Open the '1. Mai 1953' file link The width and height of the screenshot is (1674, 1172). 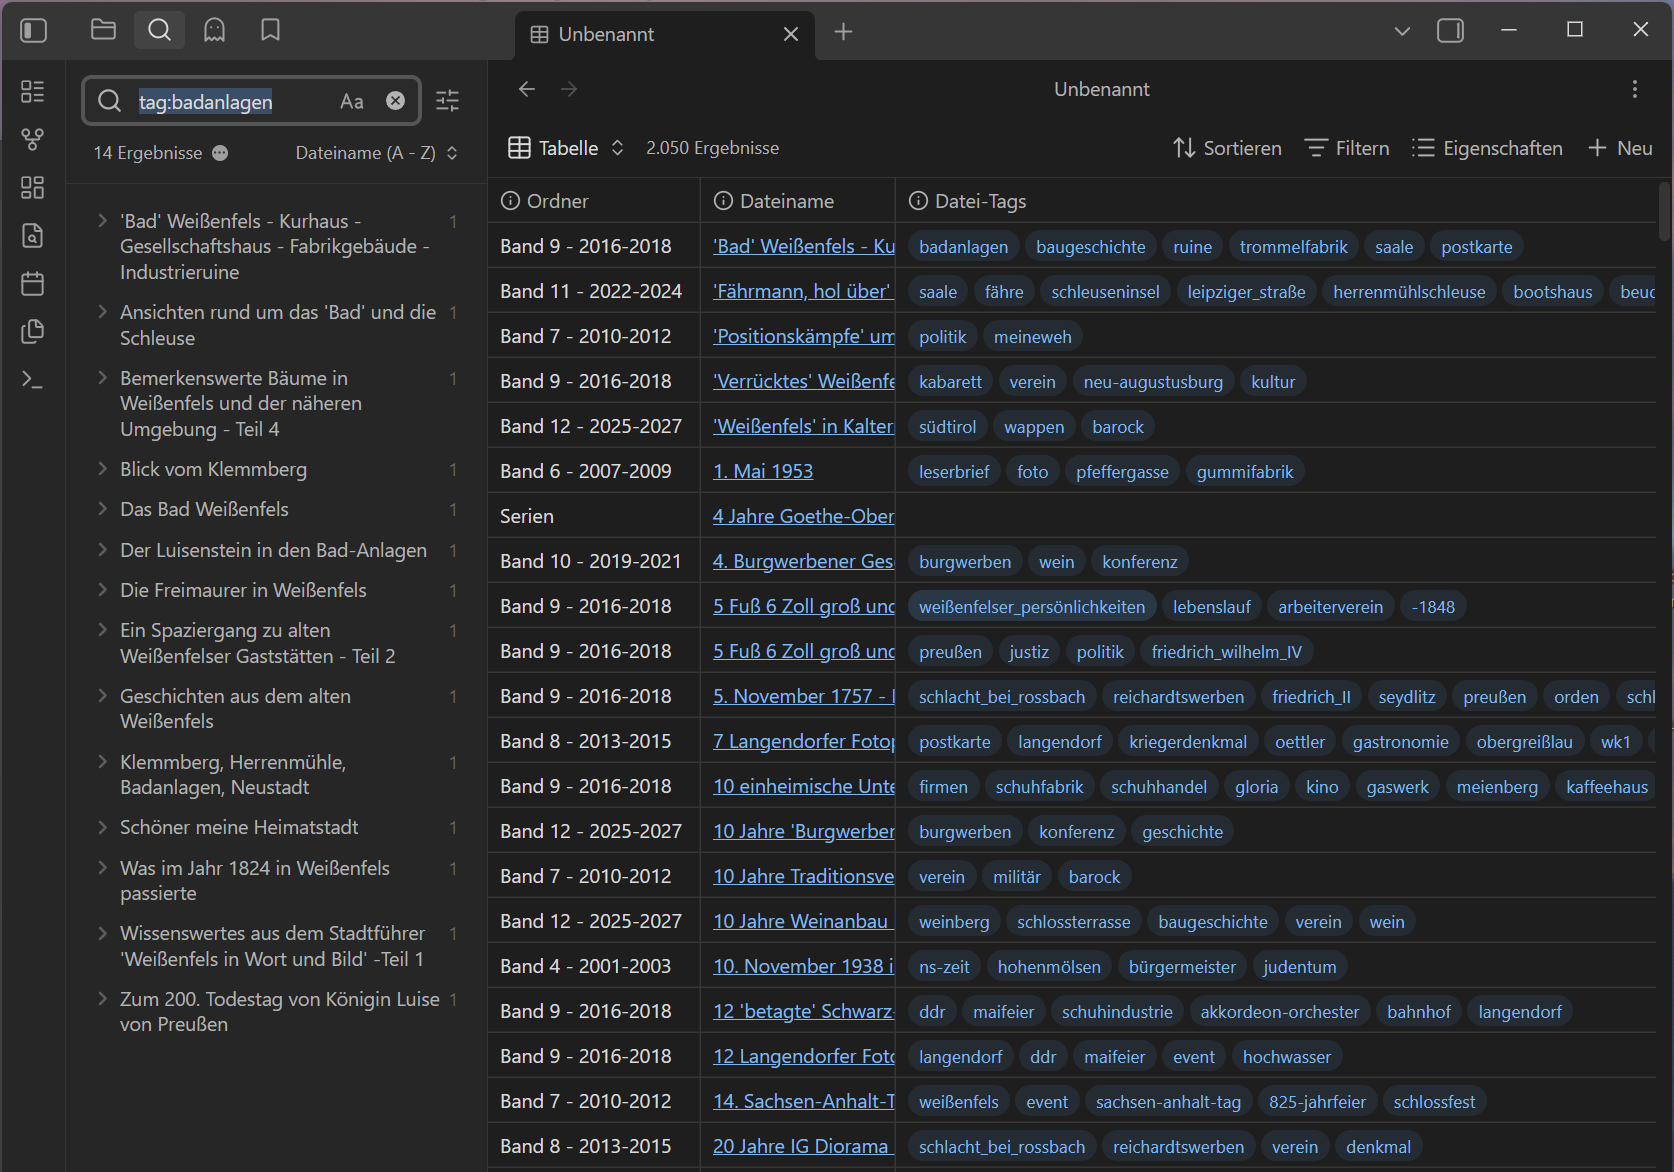pyautogui.click(x=762, y=471)
